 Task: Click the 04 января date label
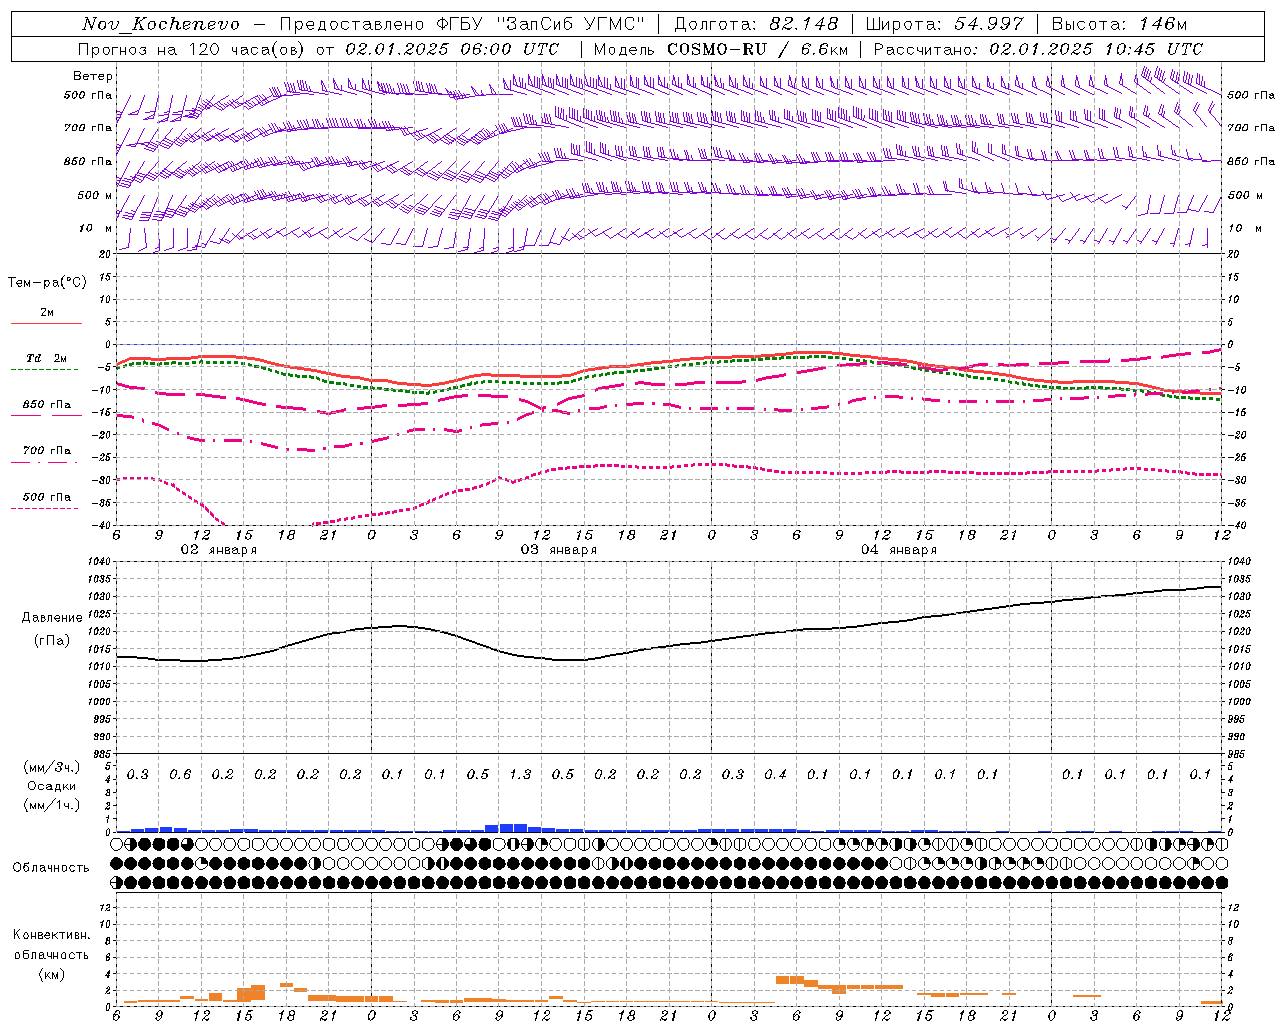(898, 550)
